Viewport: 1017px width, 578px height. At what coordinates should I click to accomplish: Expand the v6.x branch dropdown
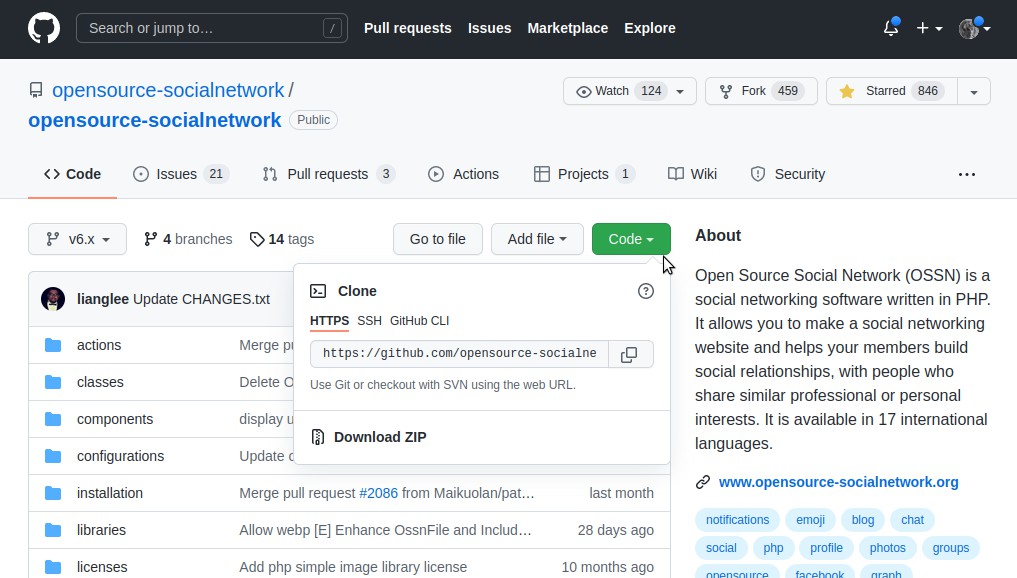(78, 239)
